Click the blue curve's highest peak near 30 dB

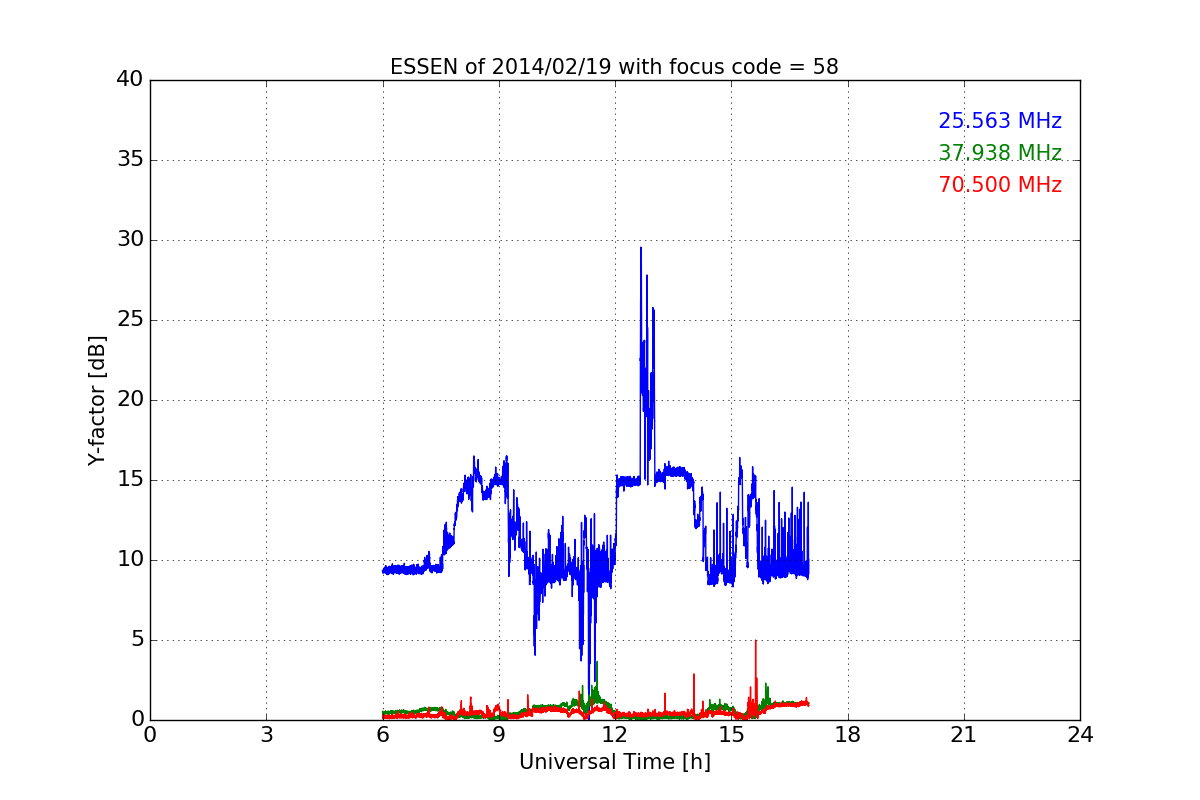[641, 249]
